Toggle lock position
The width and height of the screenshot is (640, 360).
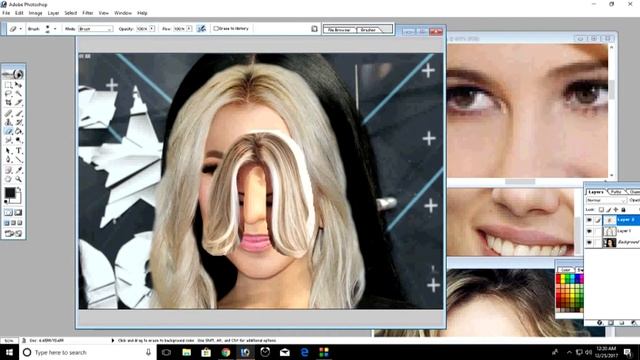(616, 210)
